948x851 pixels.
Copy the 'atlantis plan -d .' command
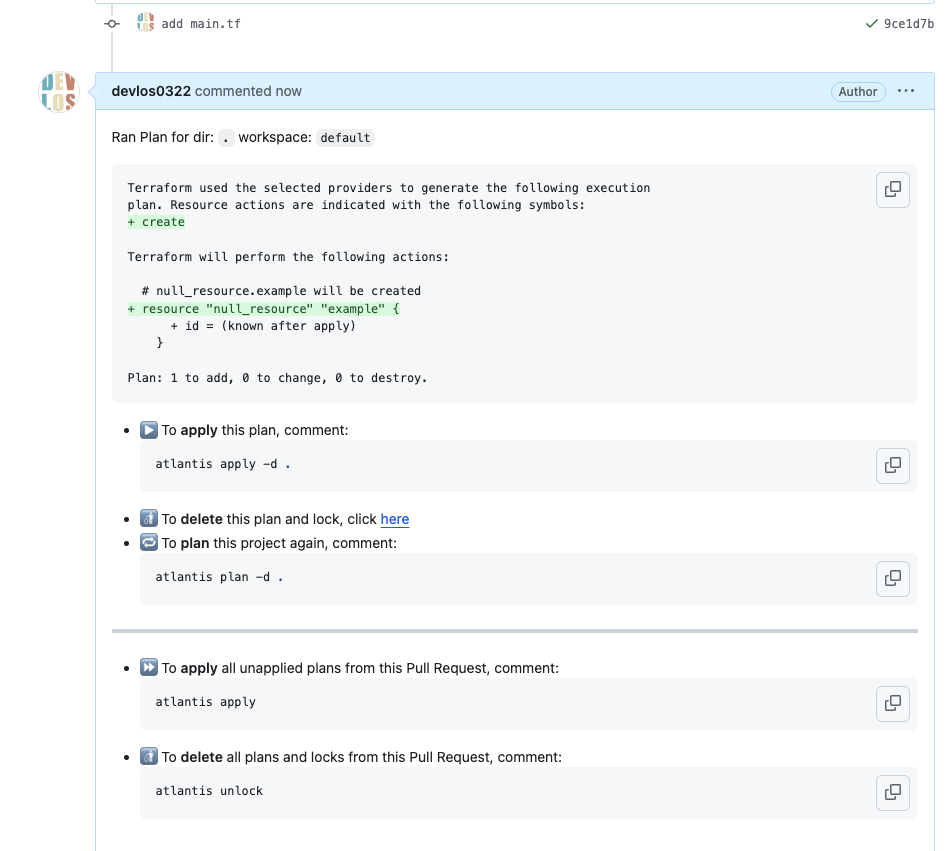(892, 578)
